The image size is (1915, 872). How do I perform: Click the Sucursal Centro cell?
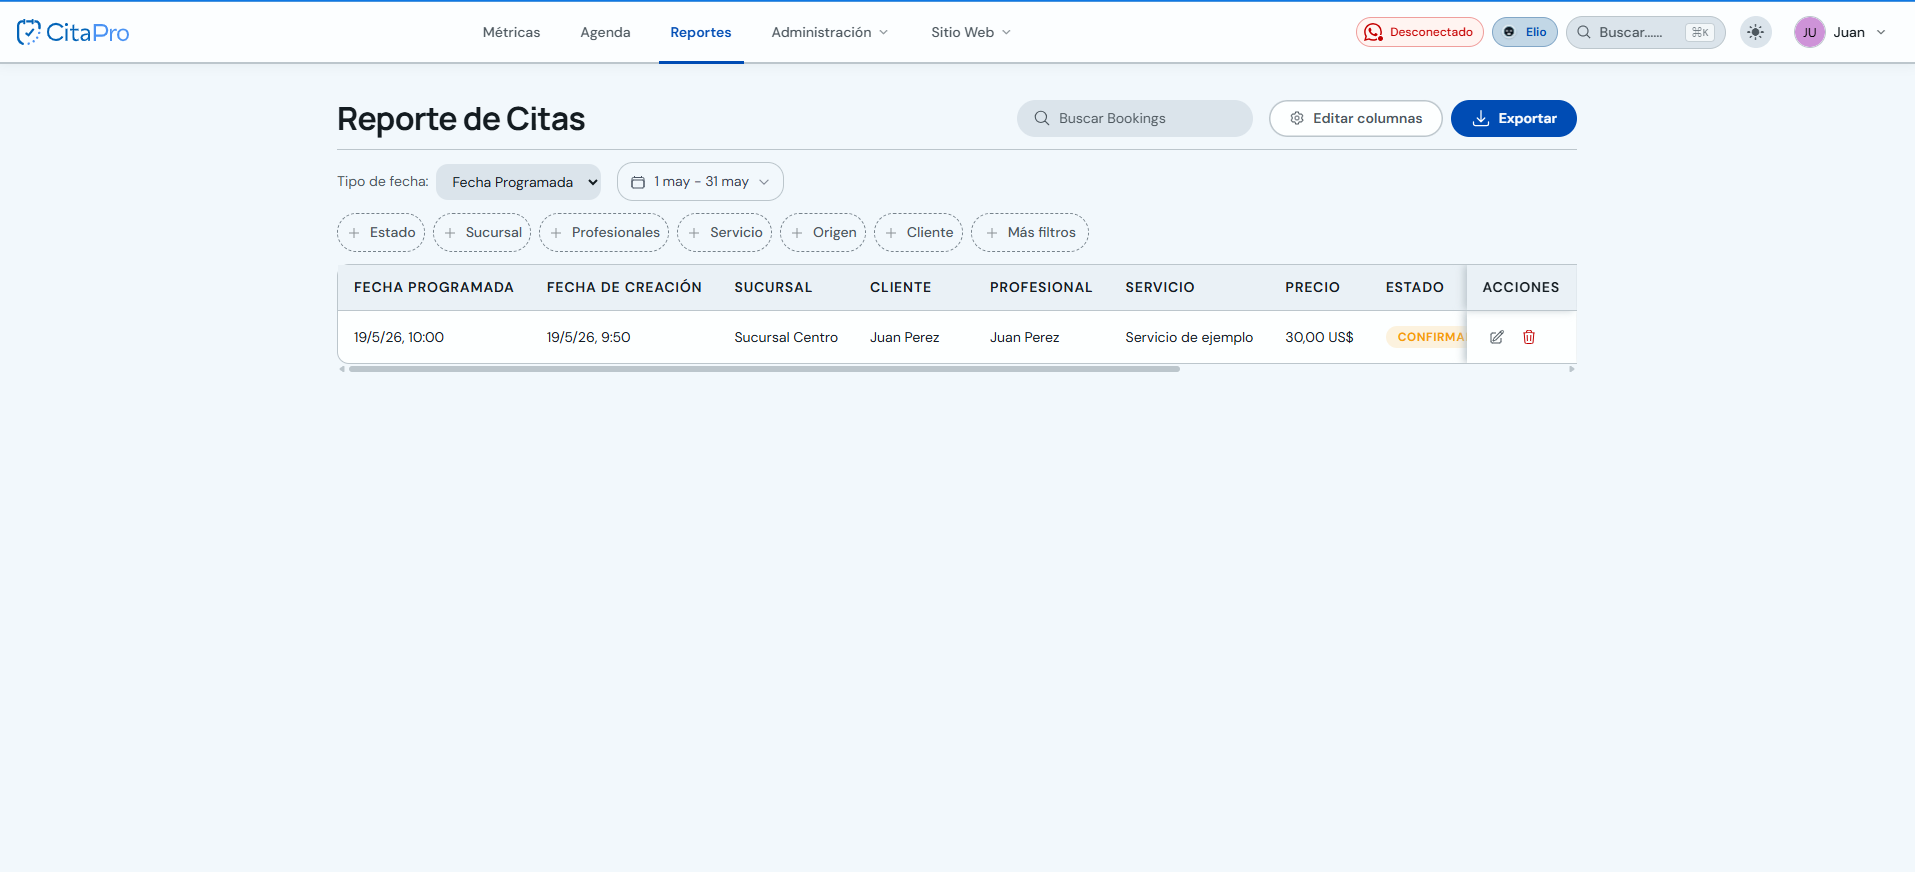pos(786,337)
